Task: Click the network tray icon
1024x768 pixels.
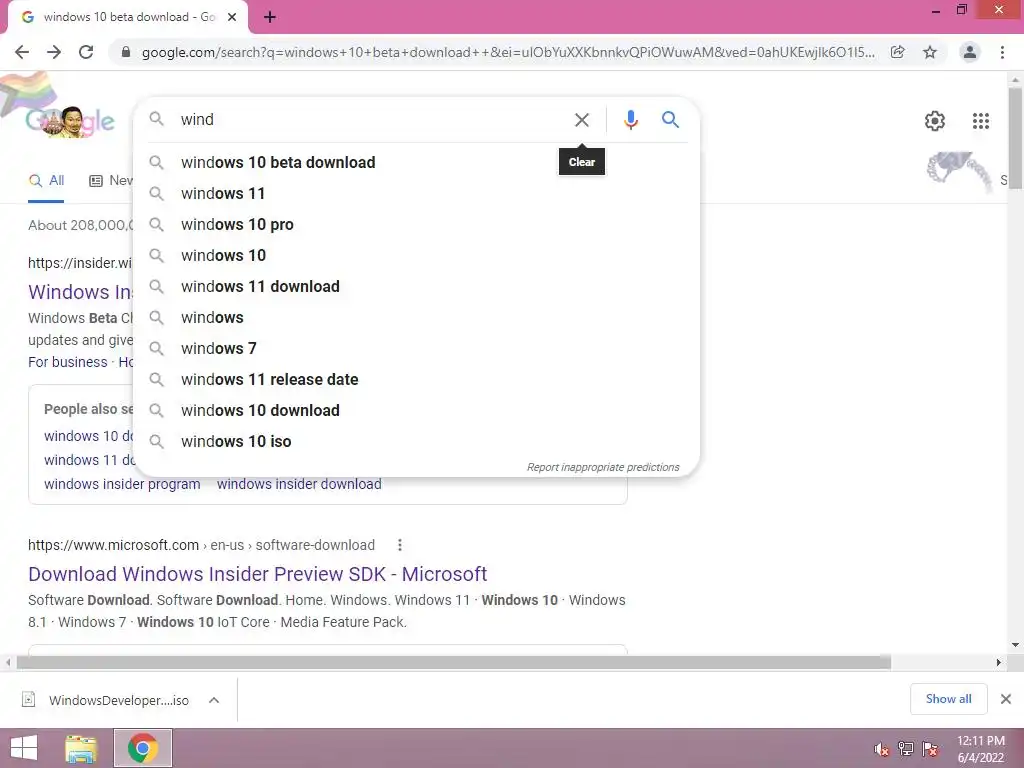Action: 905,749
